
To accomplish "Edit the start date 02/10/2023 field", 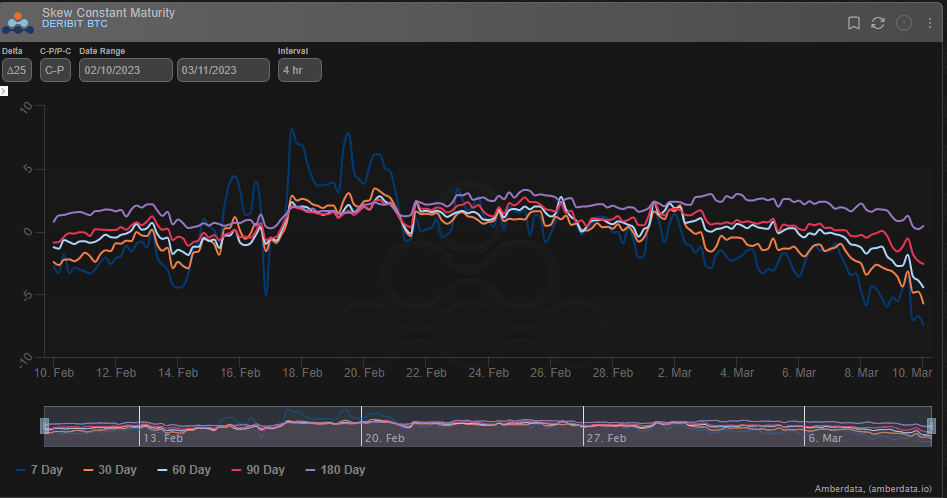I will [x=126, y=70].
